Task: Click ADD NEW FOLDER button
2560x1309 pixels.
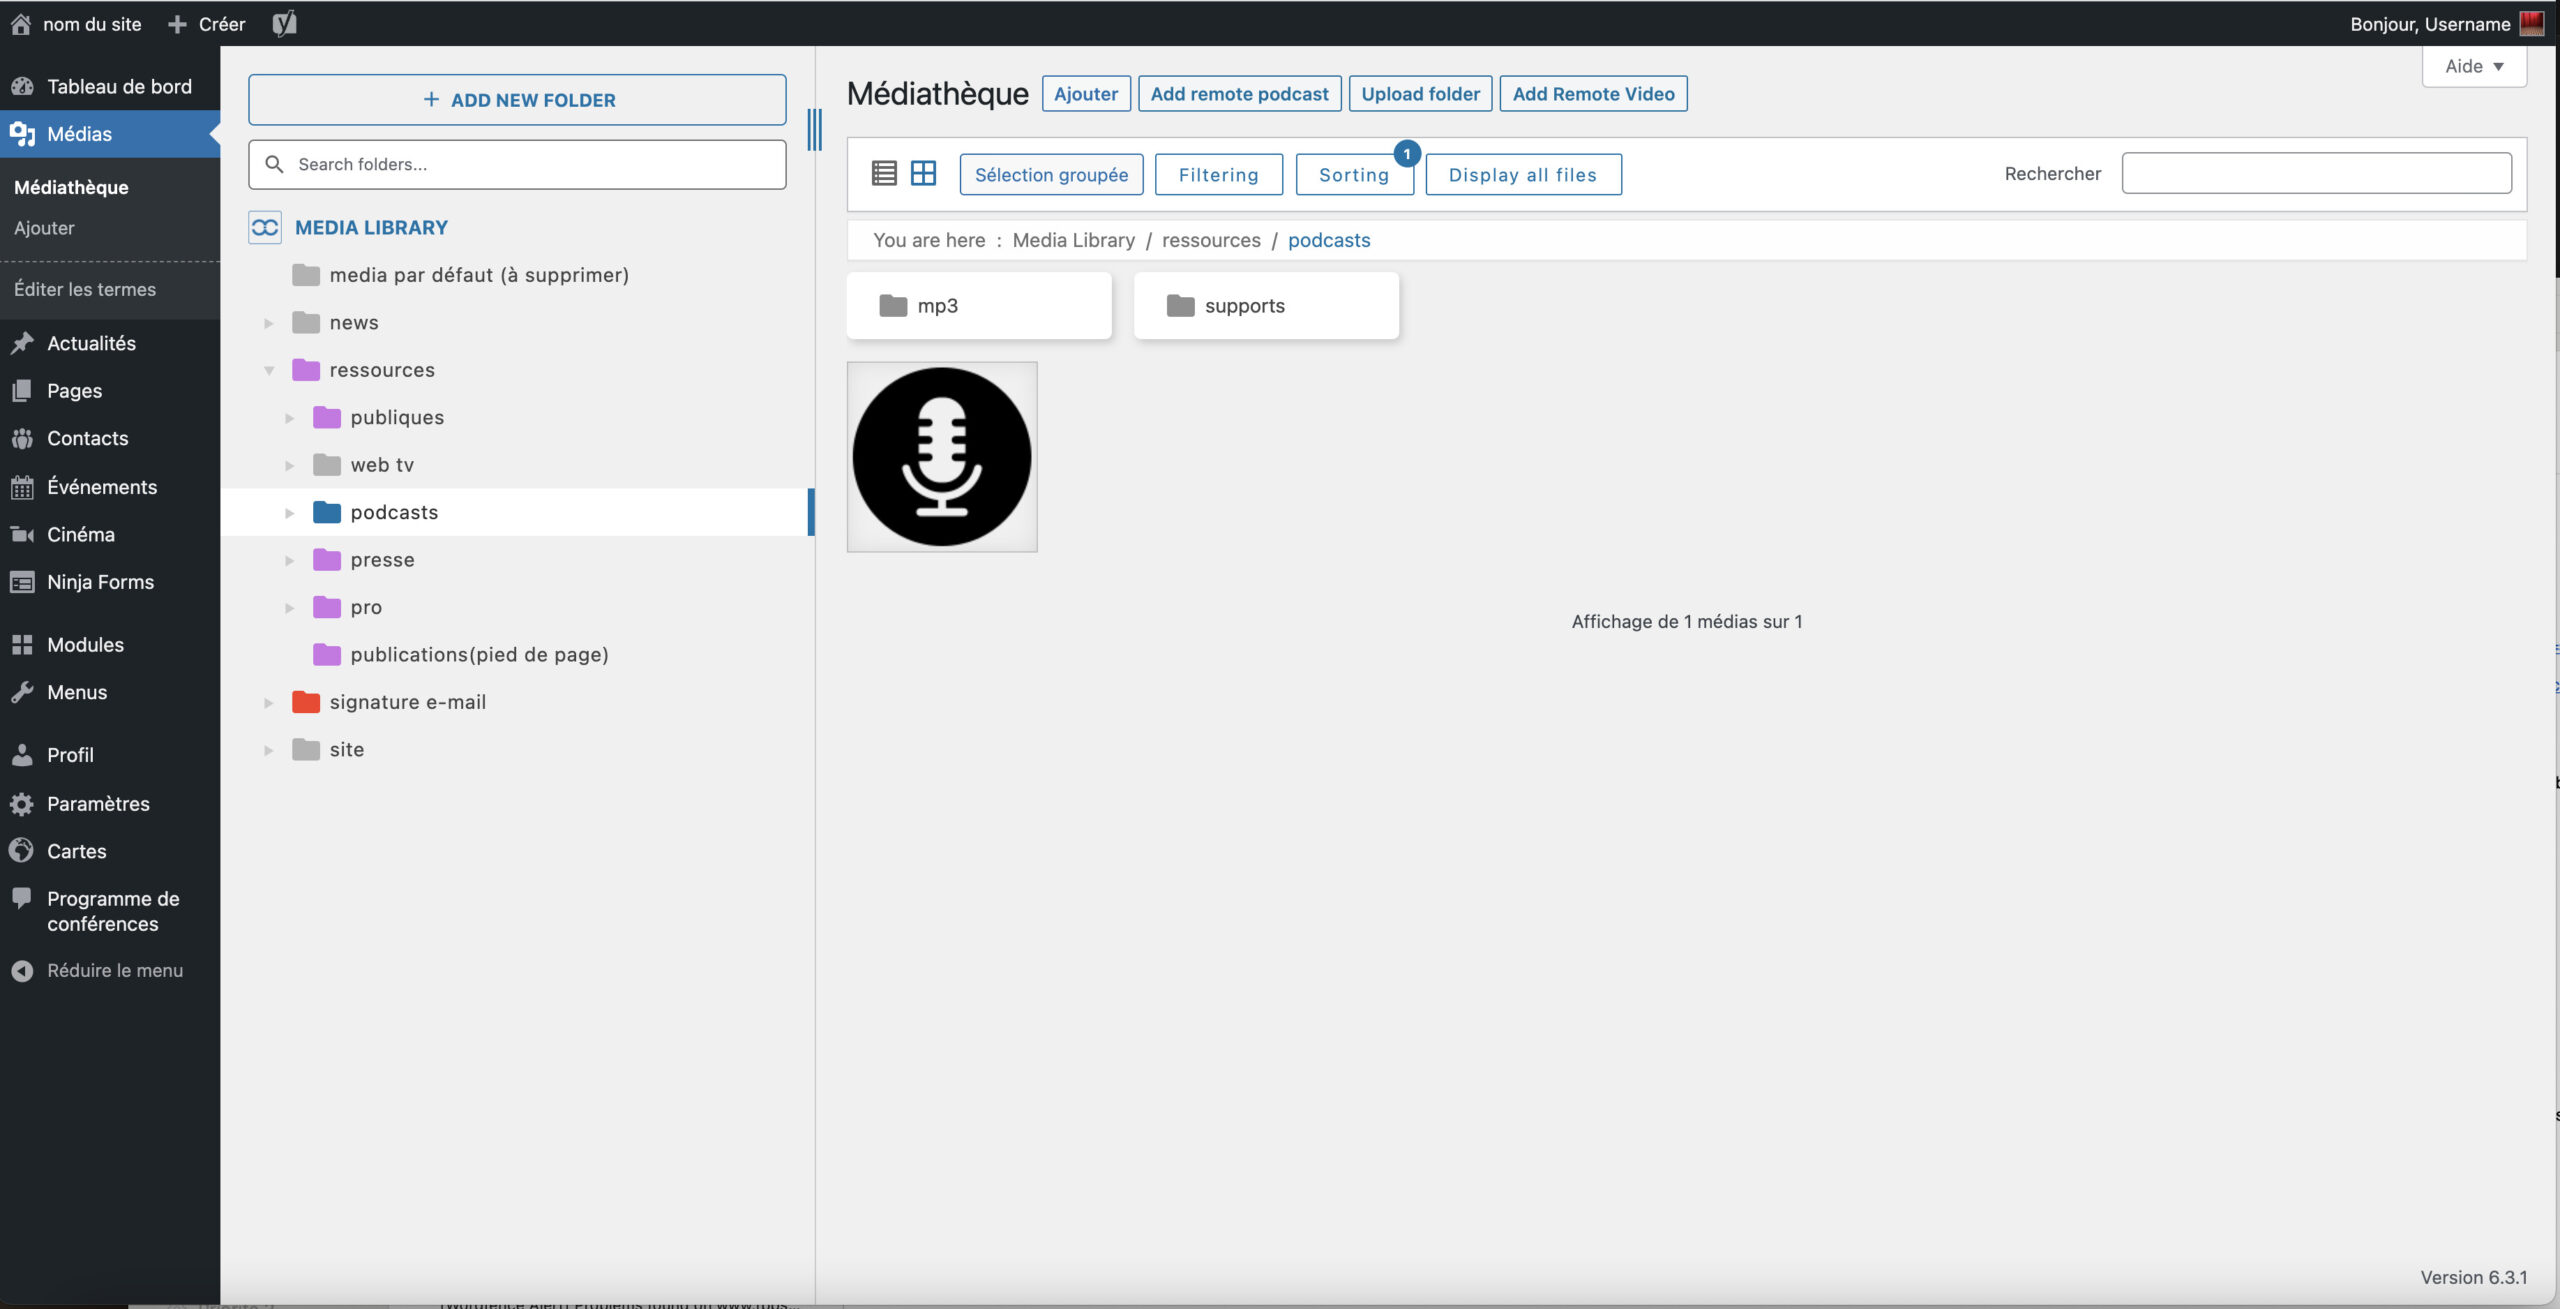Action: click(517, 100)
